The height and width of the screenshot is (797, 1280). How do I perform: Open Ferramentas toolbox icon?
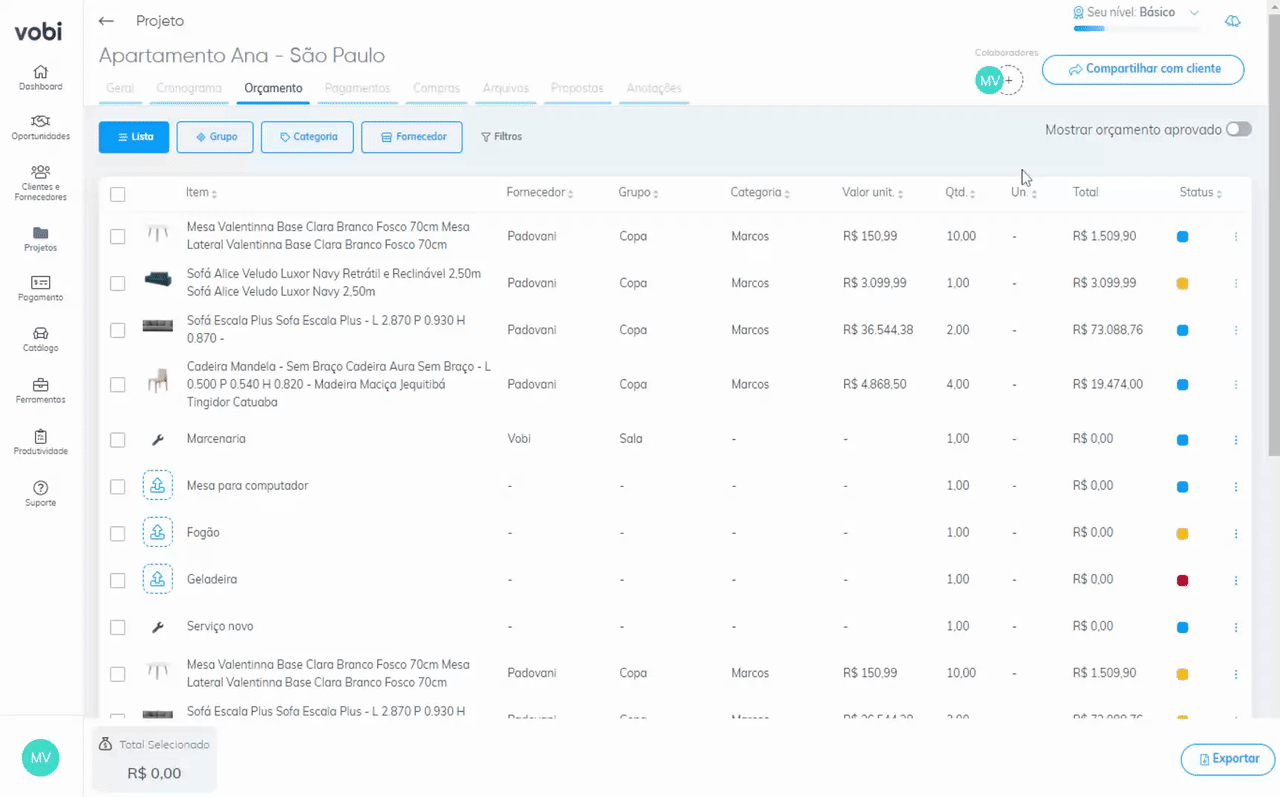click(40, 386)
